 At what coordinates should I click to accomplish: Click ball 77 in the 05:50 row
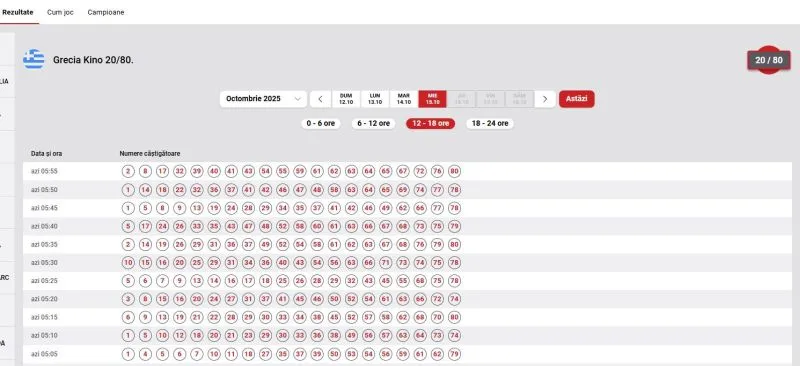[x=437, y=190]
